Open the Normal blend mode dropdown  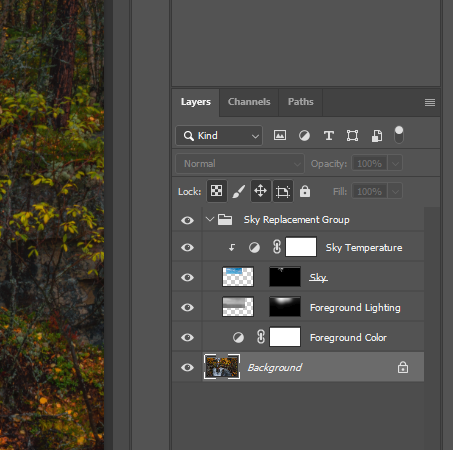(x=240, y=163)
